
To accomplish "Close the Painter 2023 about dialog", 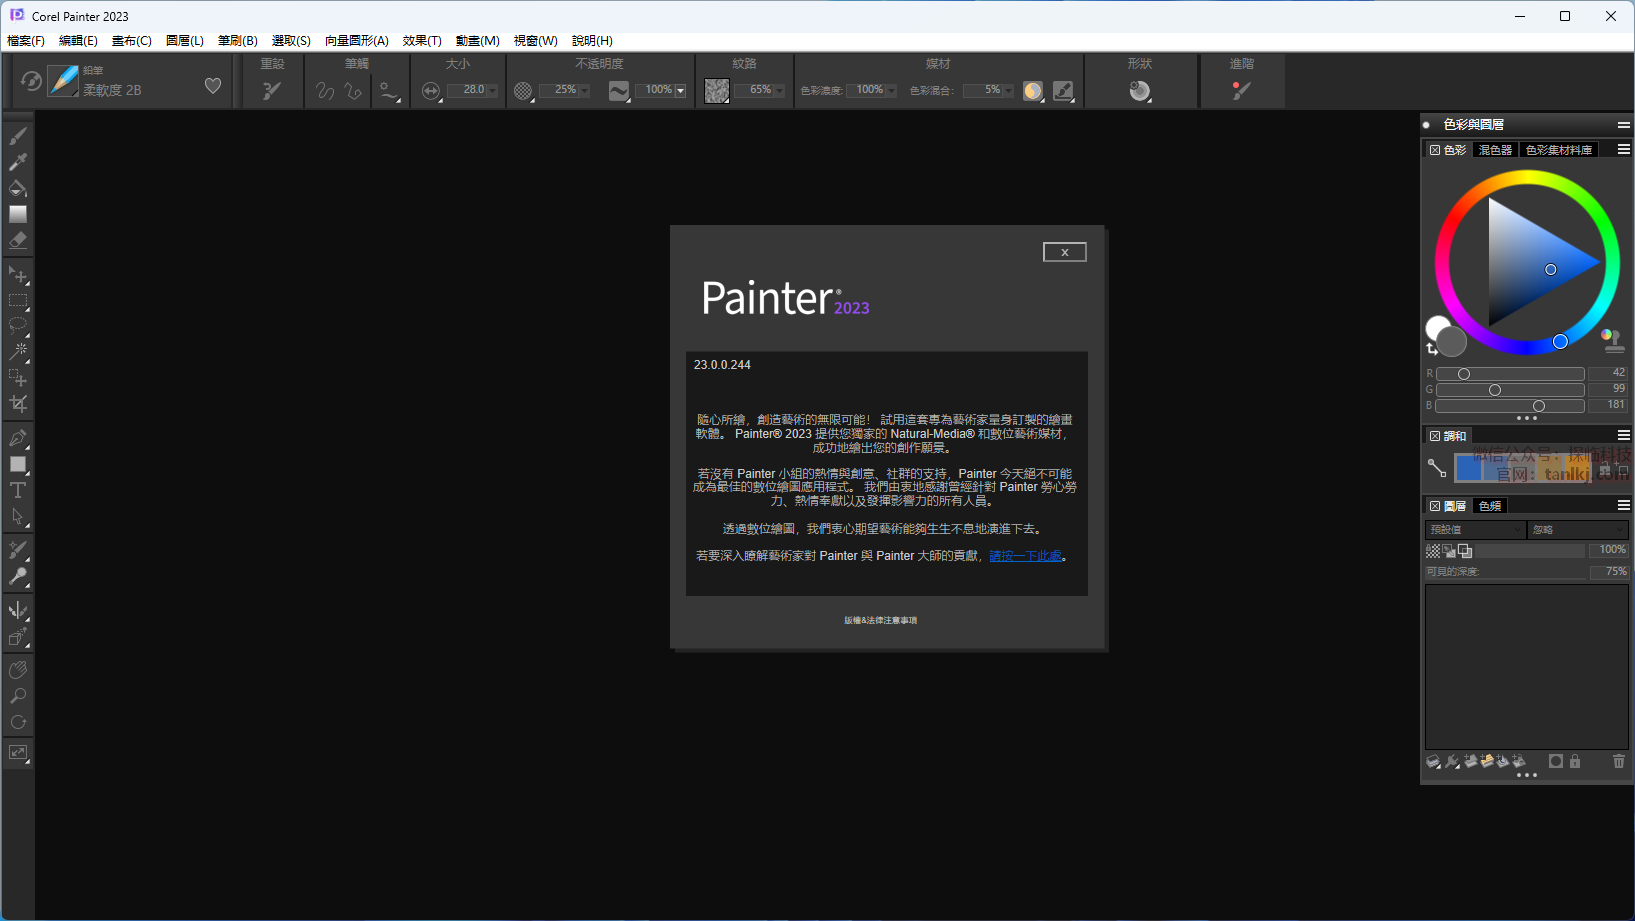I will point(1064,252).
